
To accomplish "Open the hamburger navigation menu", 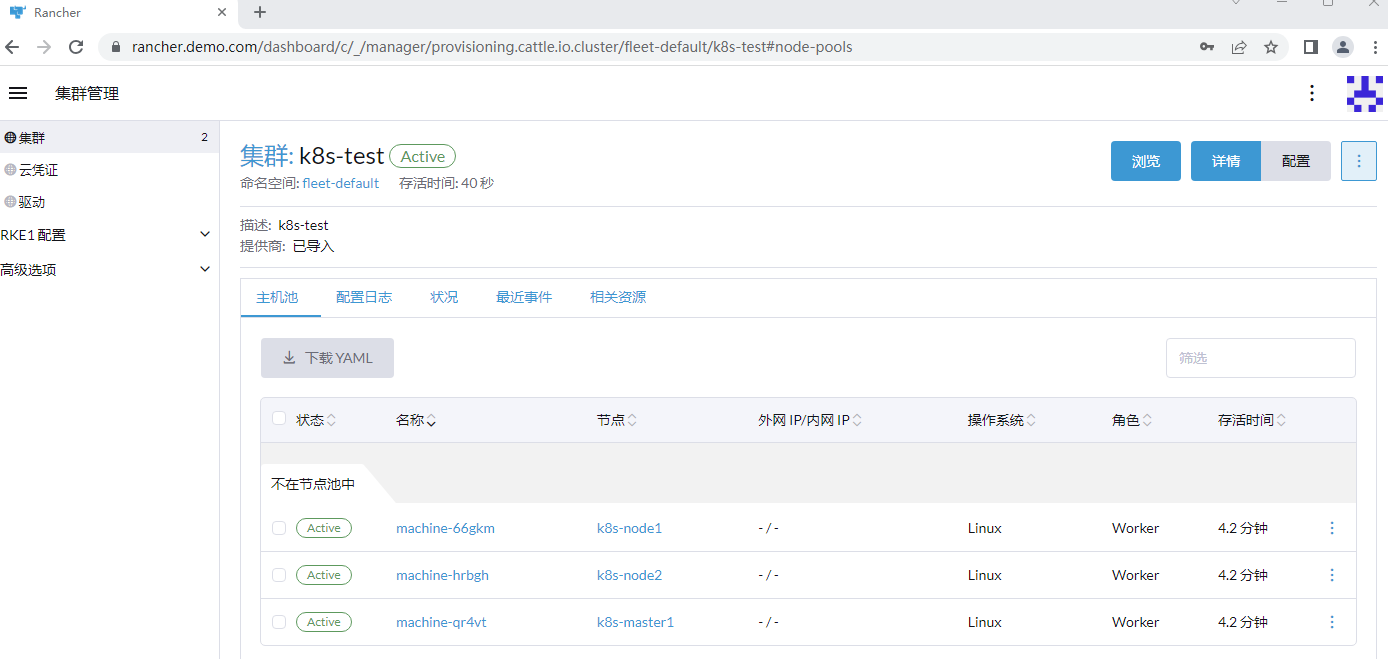I will 18,93.
